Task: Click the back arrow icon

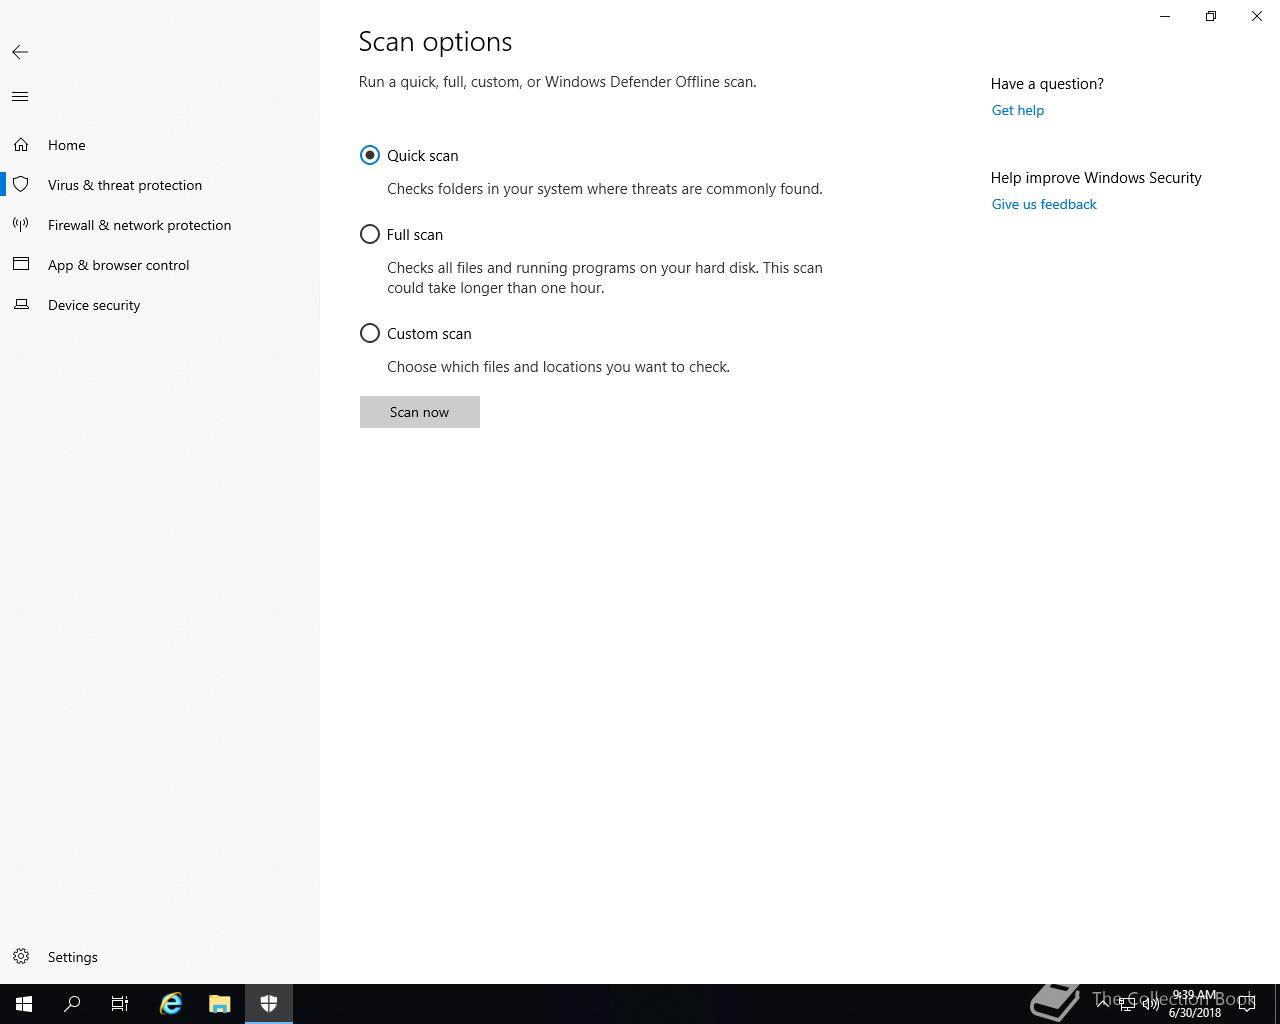Action: point(20,52)
